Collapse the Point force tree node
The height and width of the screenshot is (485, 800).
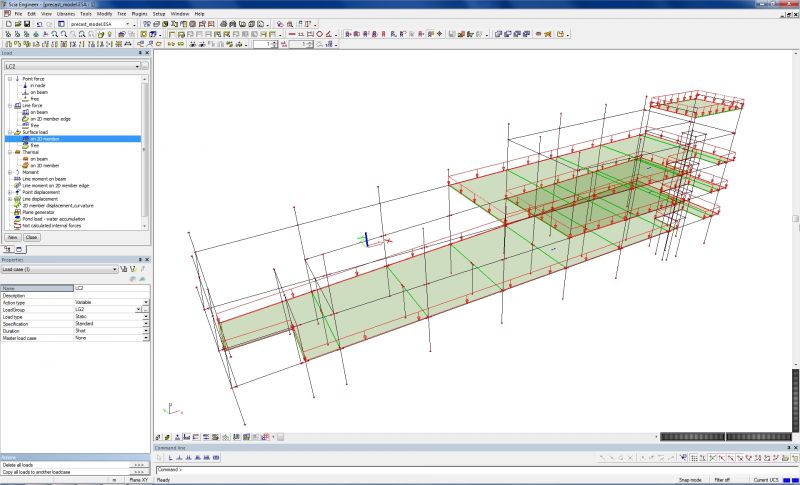click(8, 79)
